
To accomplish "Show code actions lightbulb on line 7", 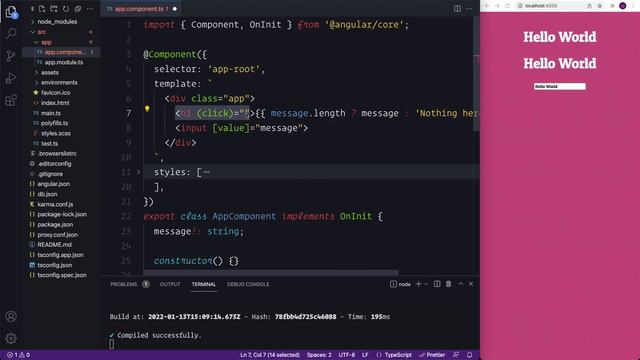I will click(x=147, y=109).
